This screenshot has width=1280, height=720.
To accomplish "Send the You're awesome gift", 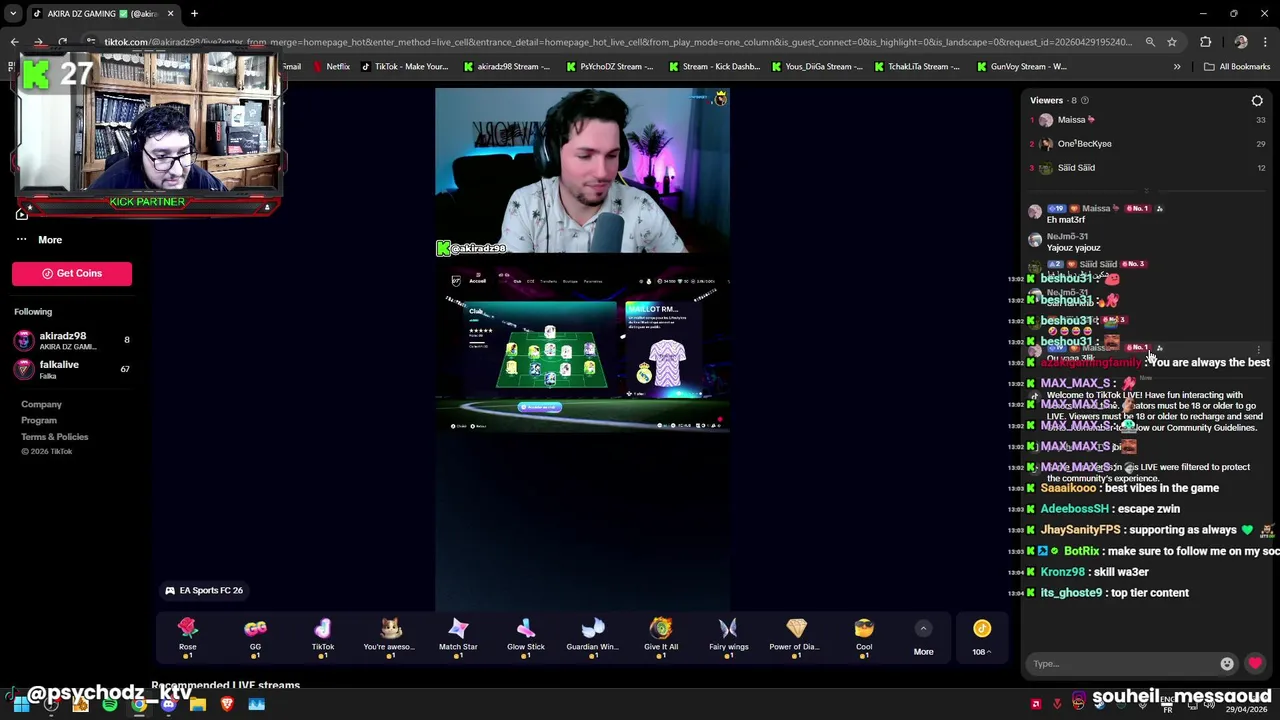I will pos(390,634).
